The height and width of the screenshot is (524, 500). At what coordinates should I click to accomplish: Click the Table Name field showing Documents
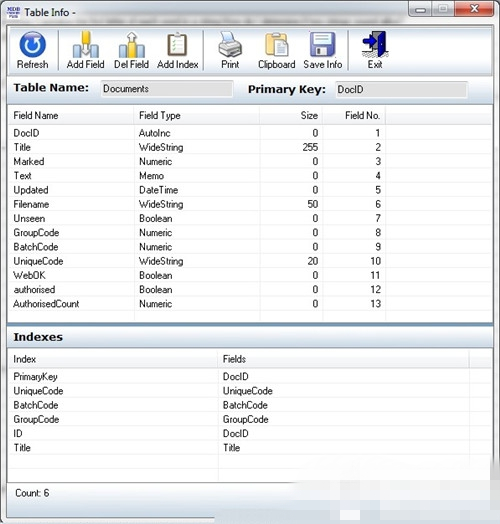click(167, 89)
